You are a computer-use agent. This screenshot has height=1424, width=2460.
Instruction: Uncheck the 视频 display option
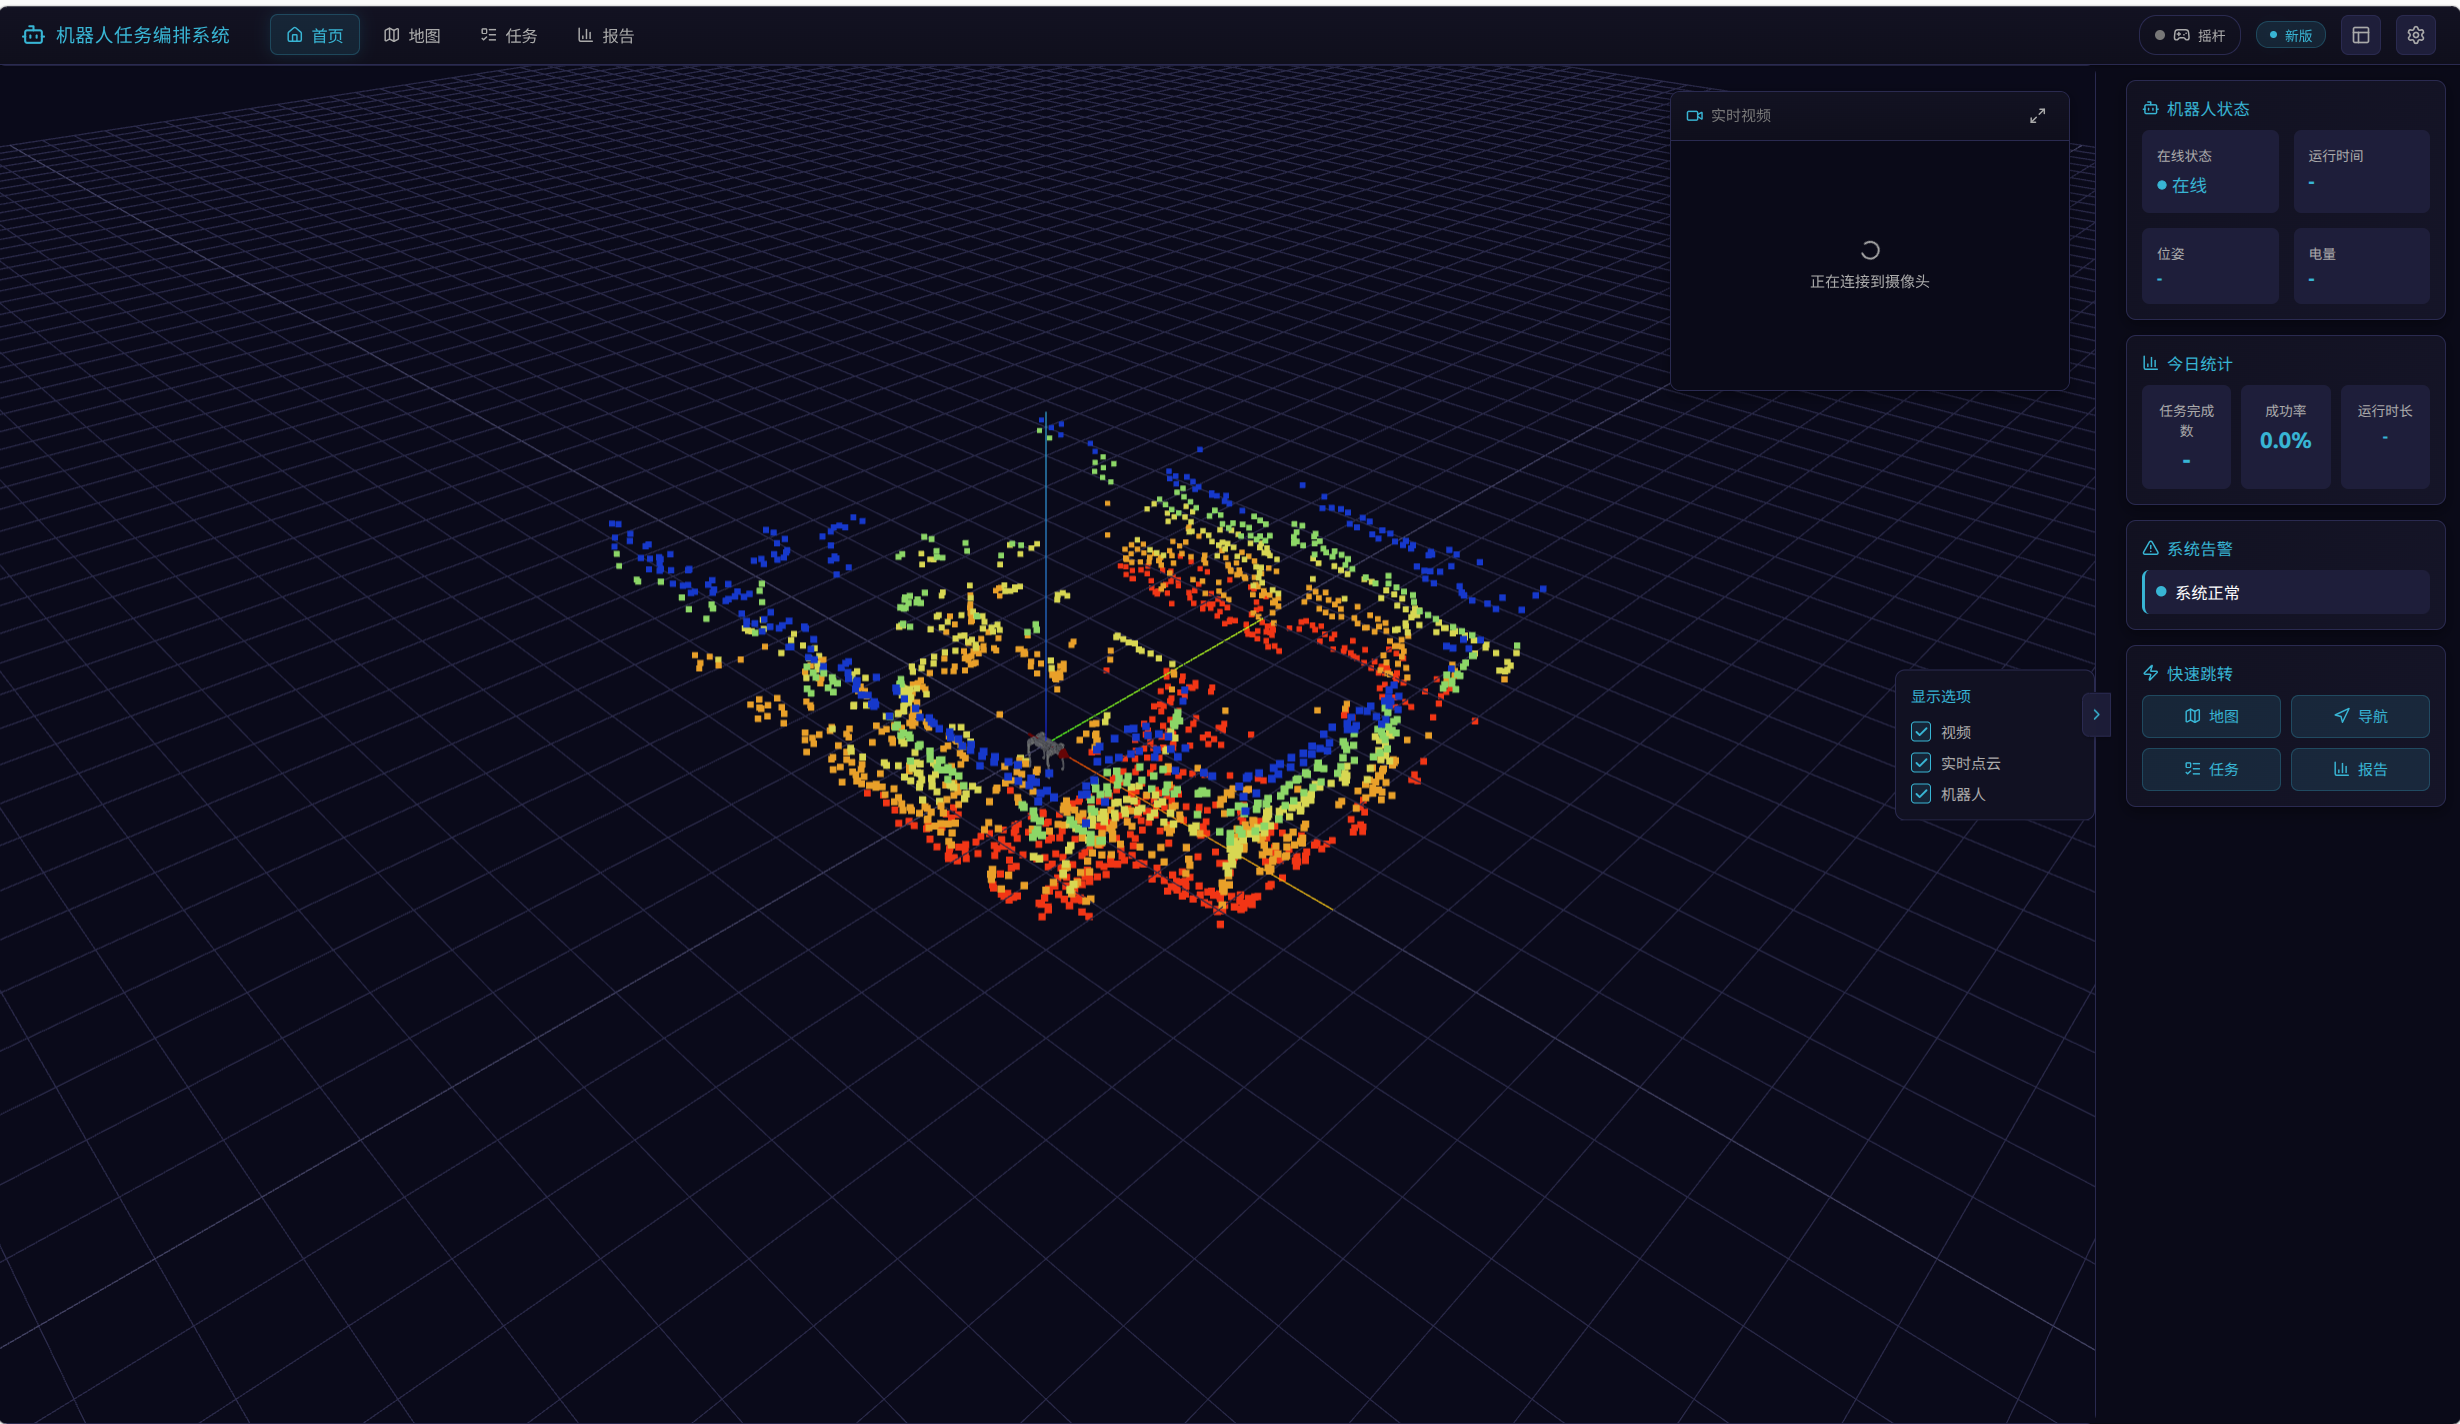[x=1921, y=732]
